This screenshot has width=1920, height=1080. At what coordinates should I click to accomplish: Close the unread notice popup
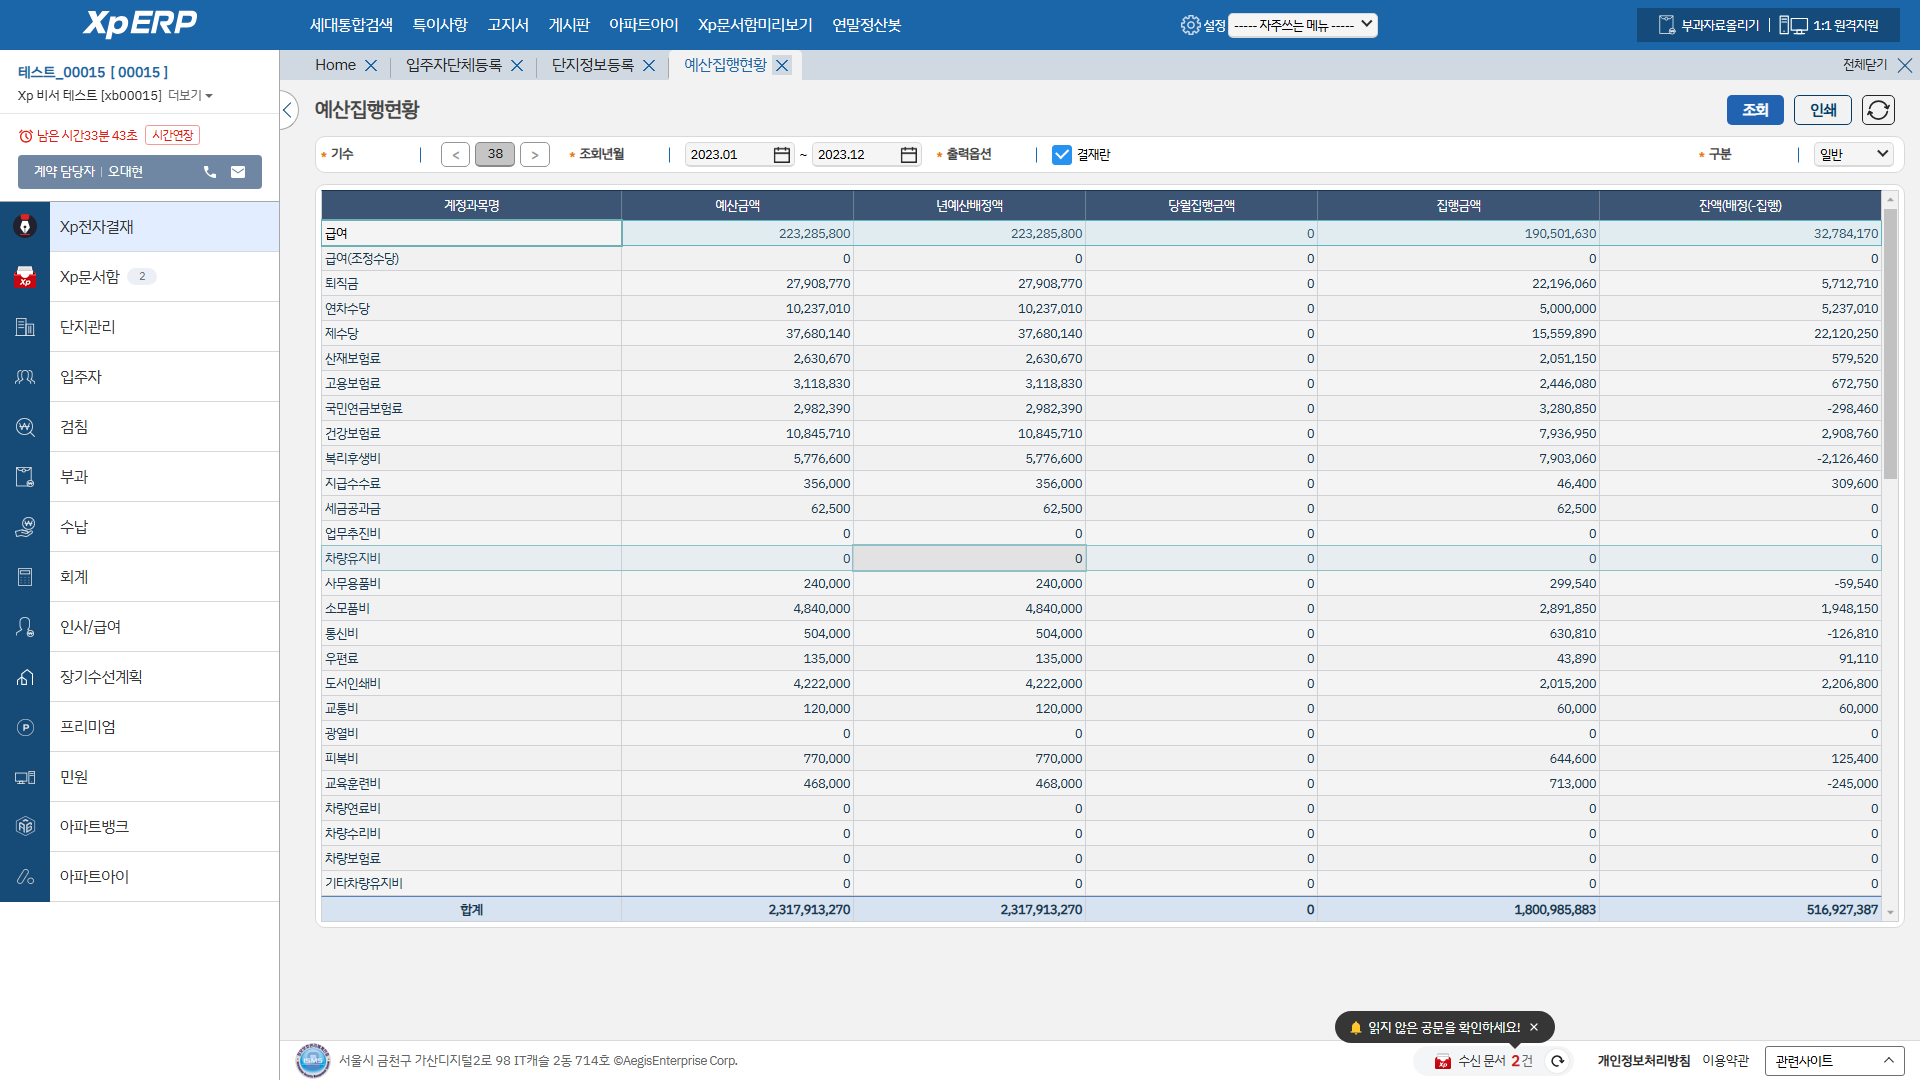[x=1534, y=1027]
